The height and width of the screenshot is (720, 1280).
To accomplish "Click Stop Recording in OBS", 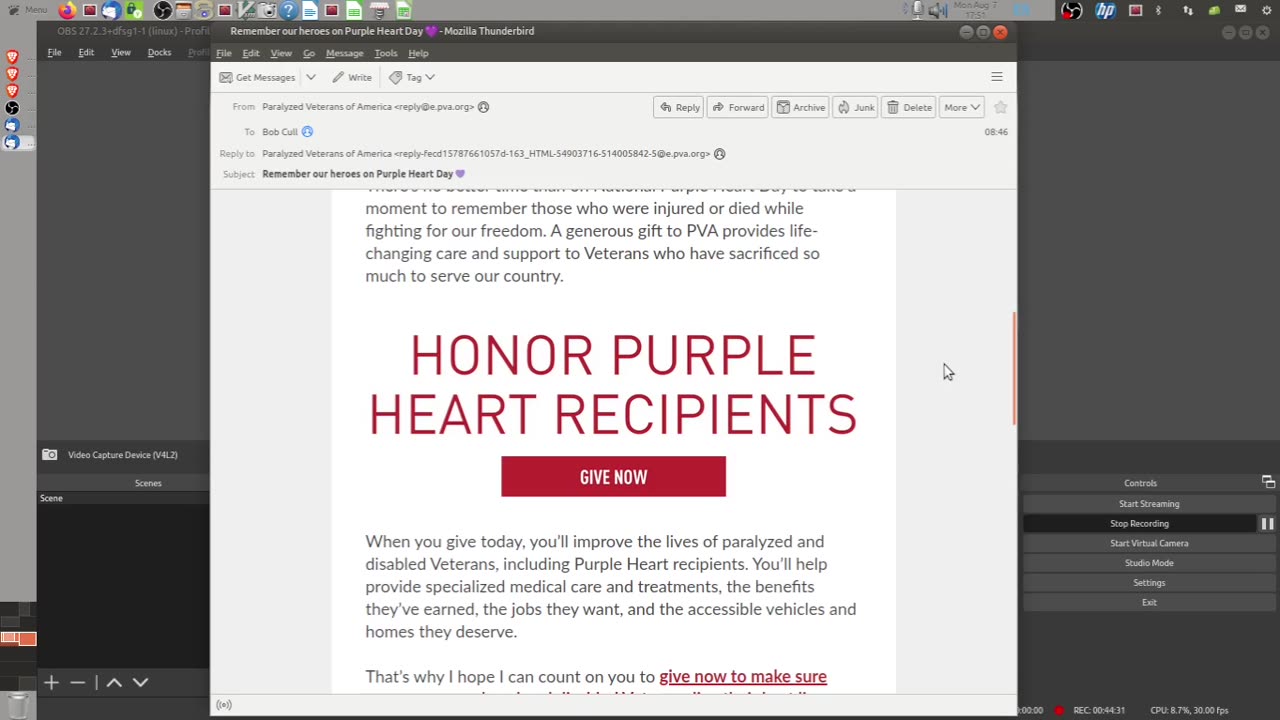I will [1139, 524].
